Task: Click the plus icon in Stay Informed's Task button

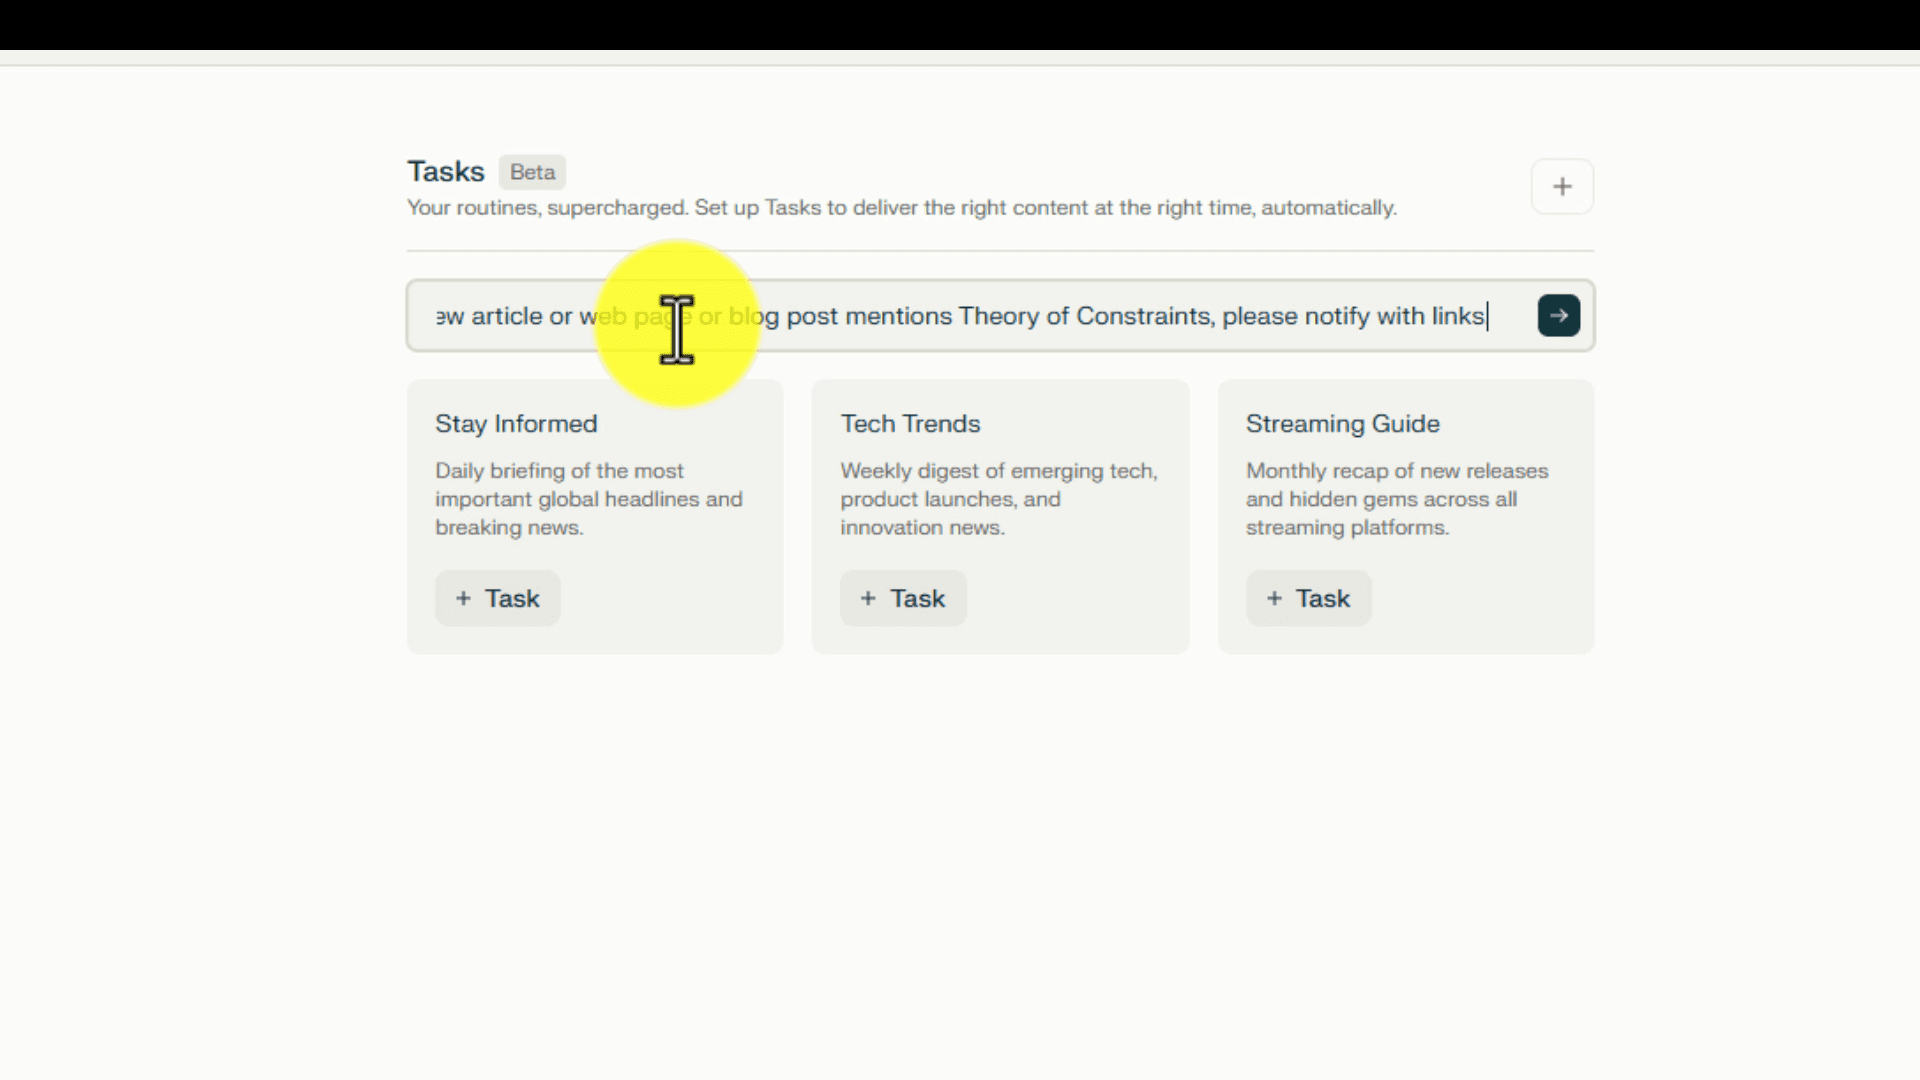Action: [463, 599]
